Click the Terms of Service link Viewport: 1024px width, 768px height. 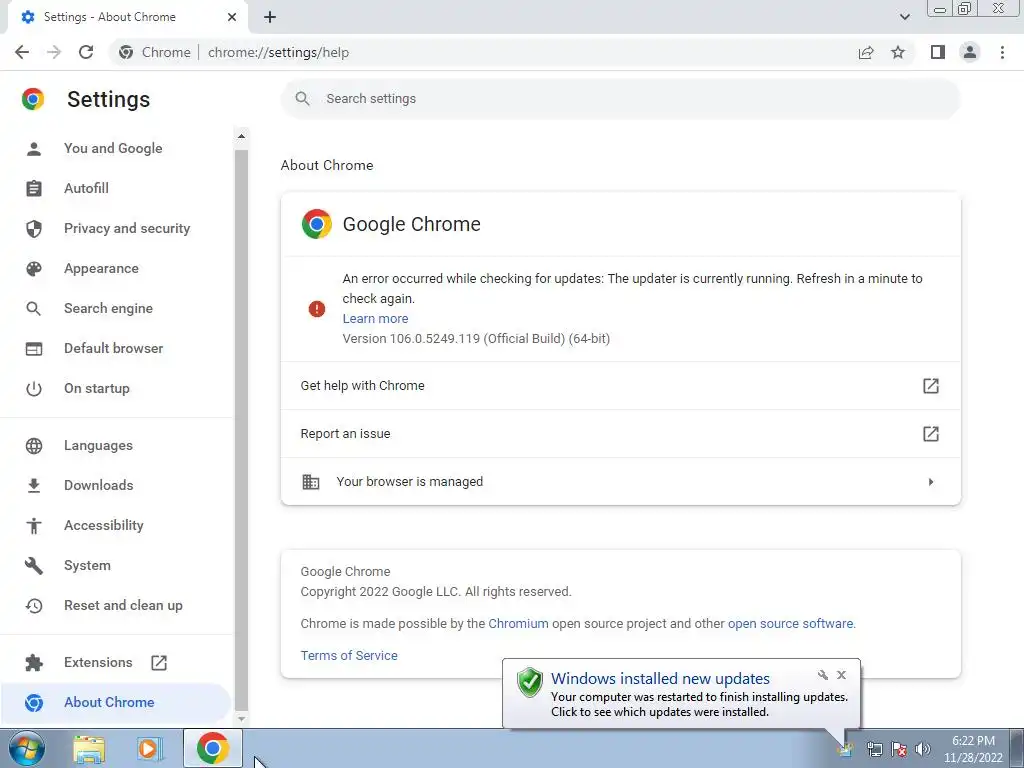[x=349, y=656]
